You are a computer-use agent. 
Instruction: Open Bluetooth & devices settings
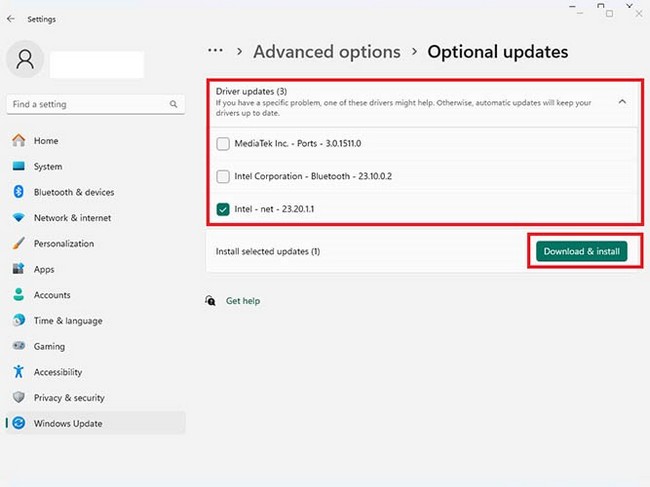pos(74,192)
